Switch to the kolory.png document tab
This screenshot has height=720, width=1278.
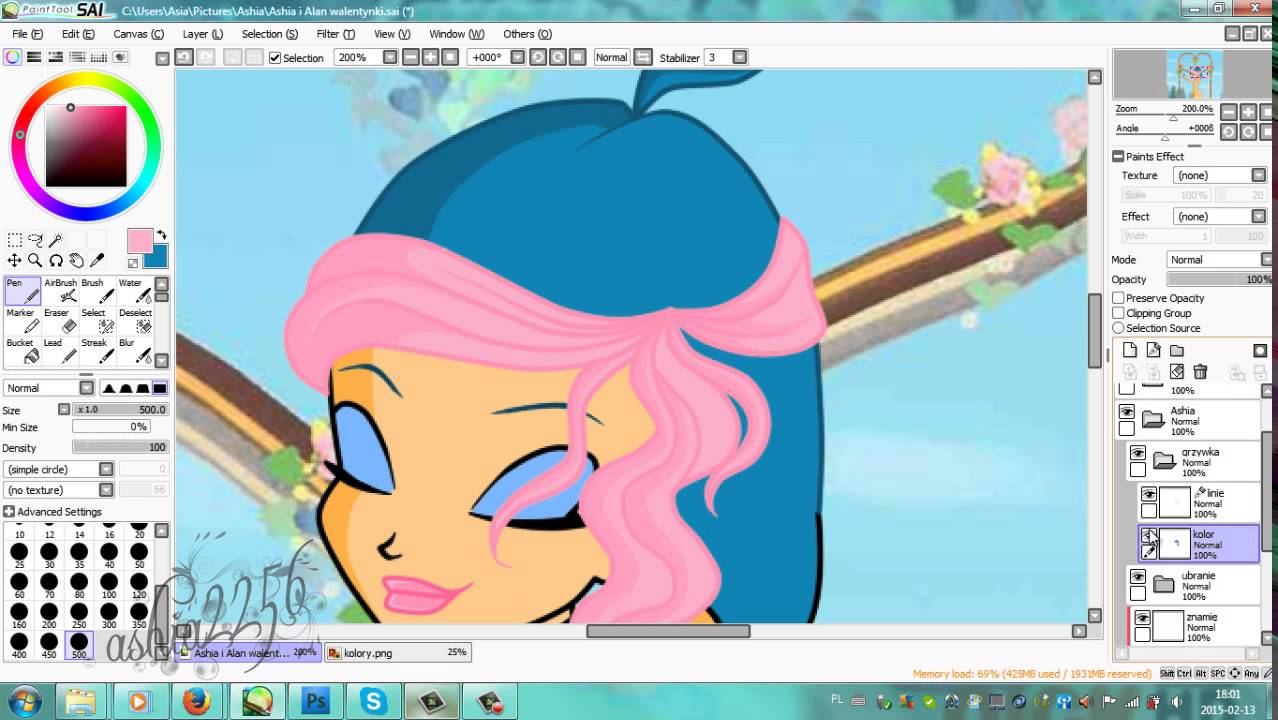tap(397, 653)
